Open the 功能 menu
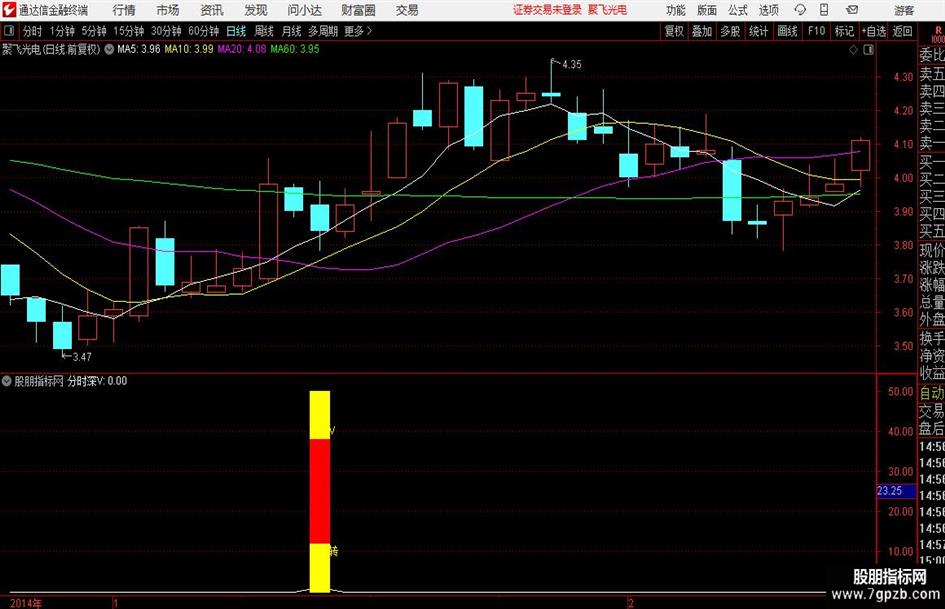The height and width of the screenshot is (609, 945). [x=676, y=10]
